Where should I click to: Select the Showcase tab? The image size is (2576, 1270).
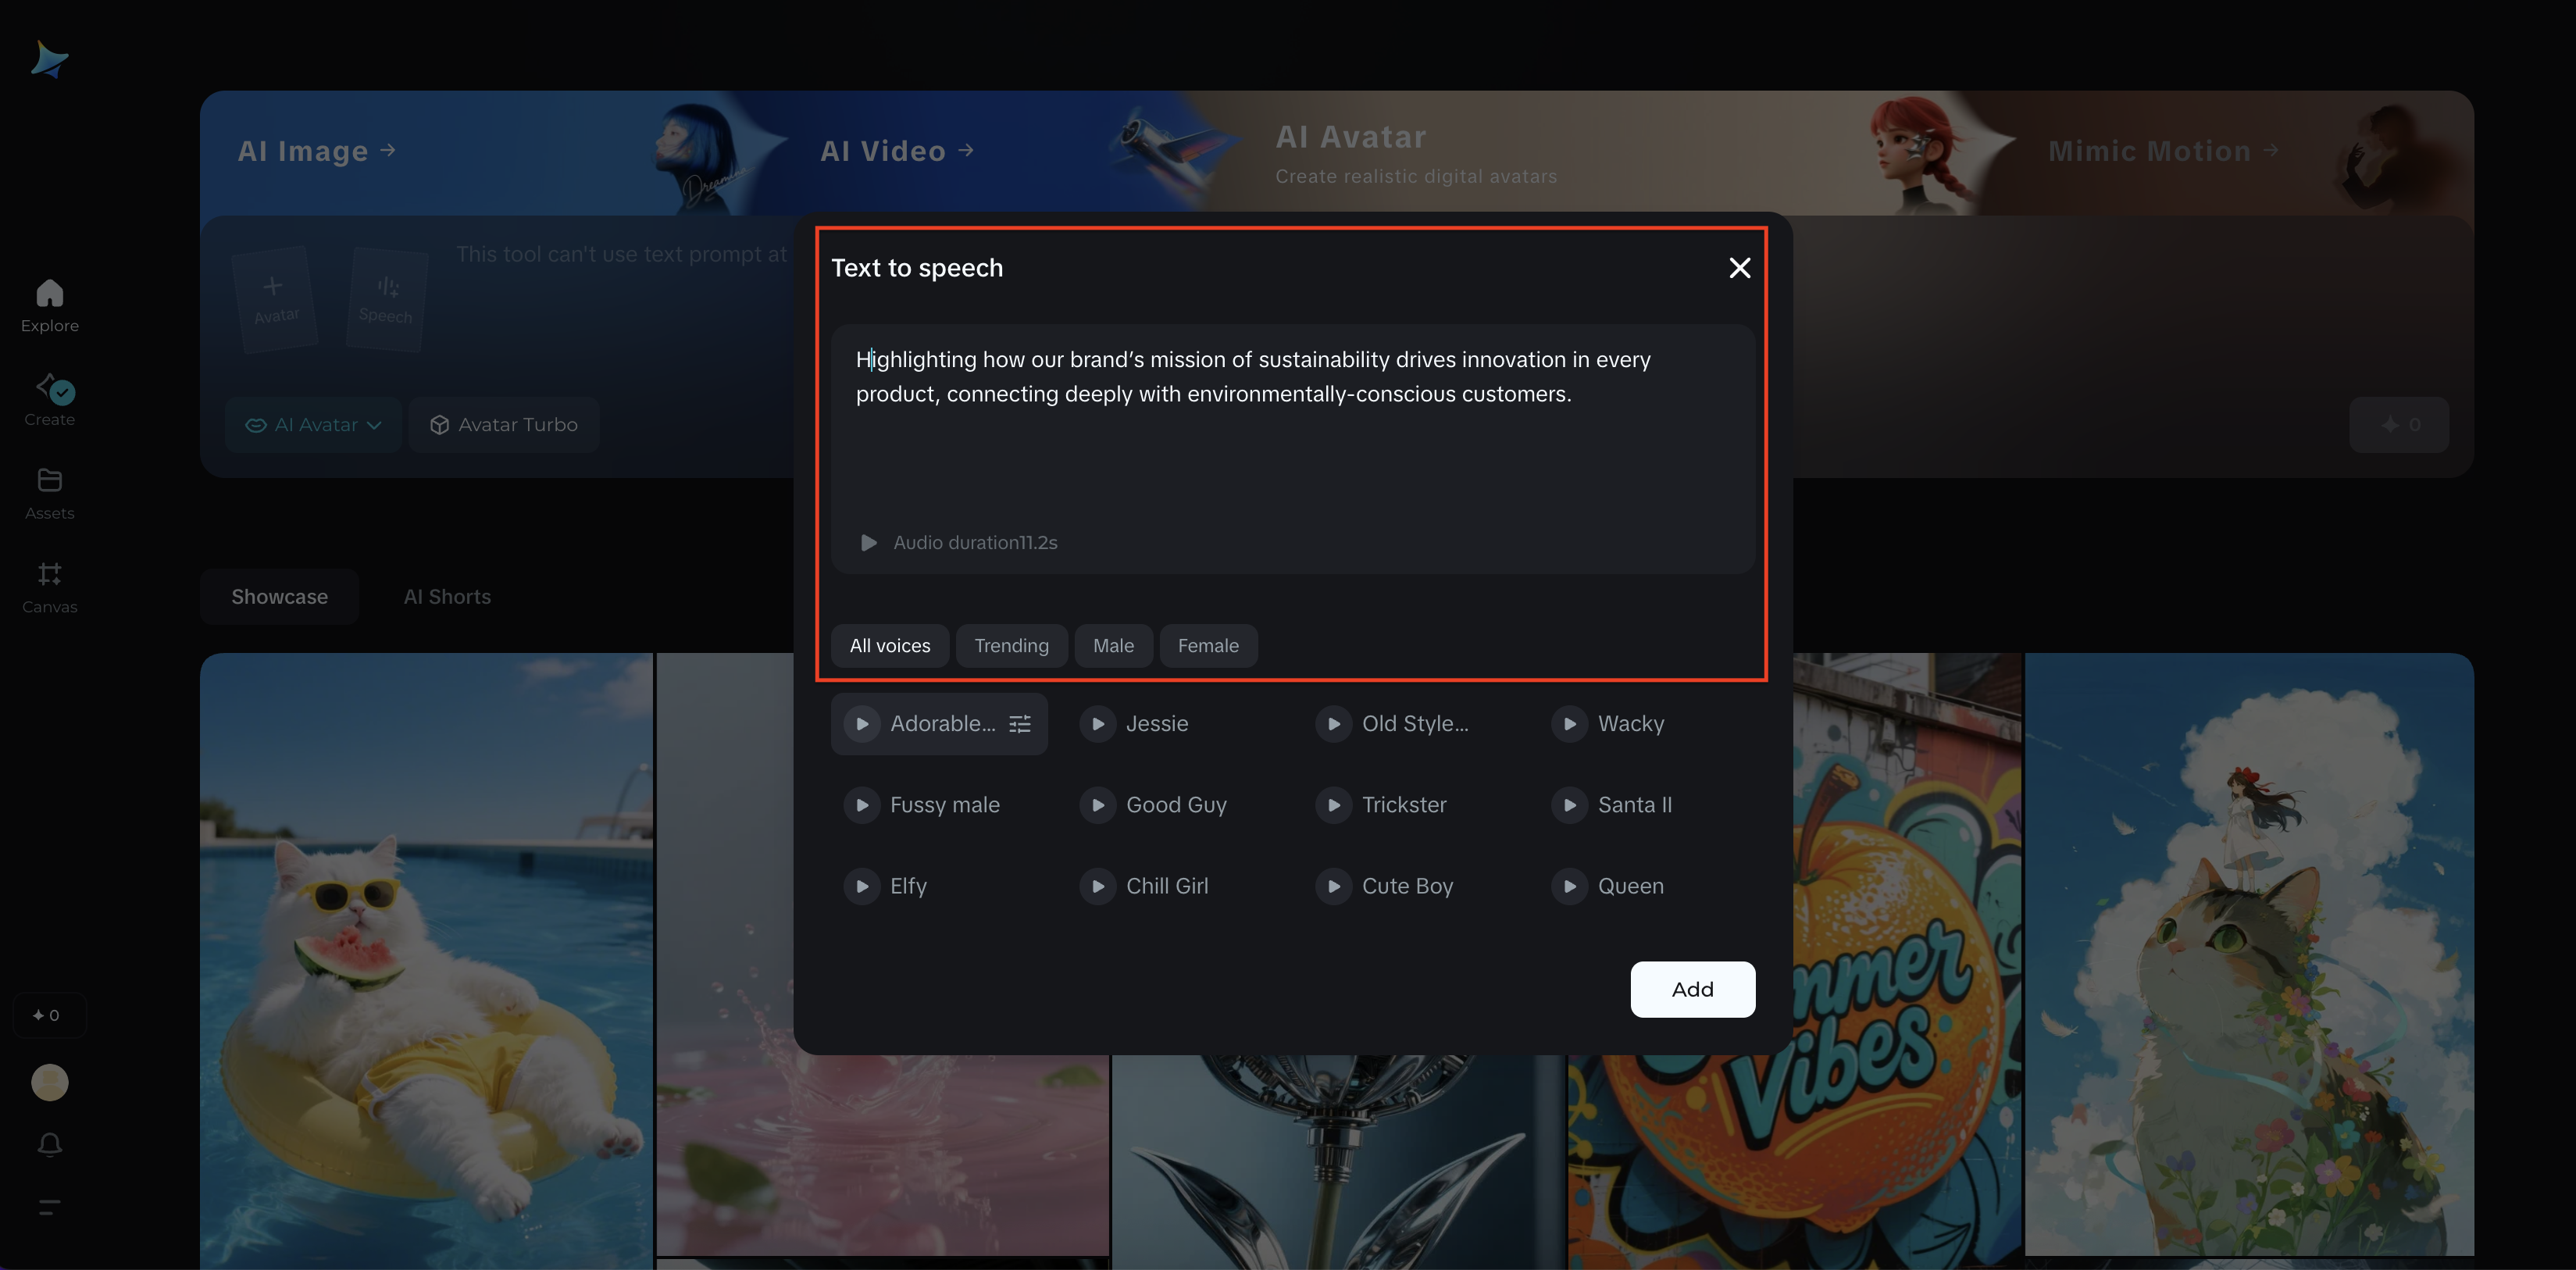coord(279,597)
